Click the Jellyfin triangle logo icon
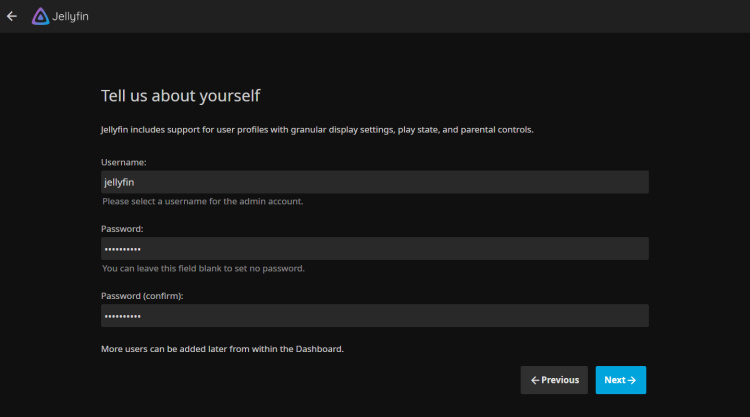The height and width of the screenshot is (417, 750). (40, 16)
